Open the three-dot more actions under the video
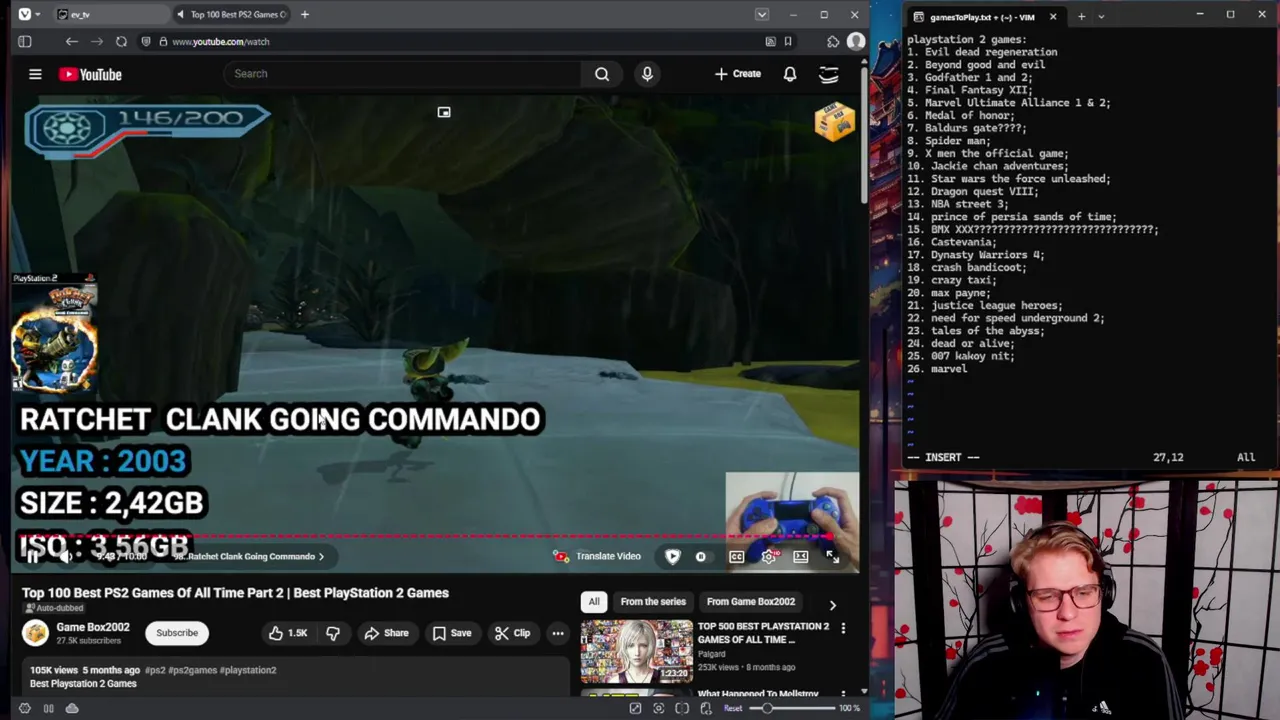The image size is (1280, 720). [x=558, y=633]
